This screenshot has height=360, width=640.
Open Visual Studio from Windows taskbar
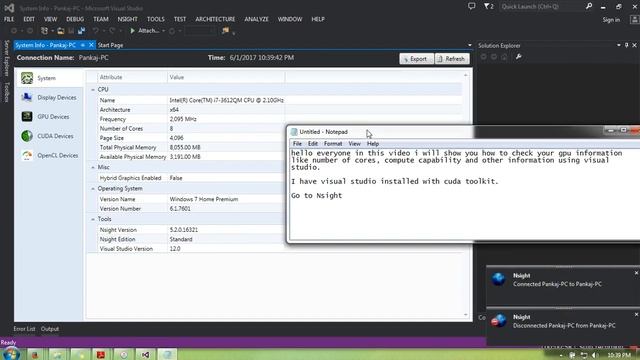(x=145, y=354)
